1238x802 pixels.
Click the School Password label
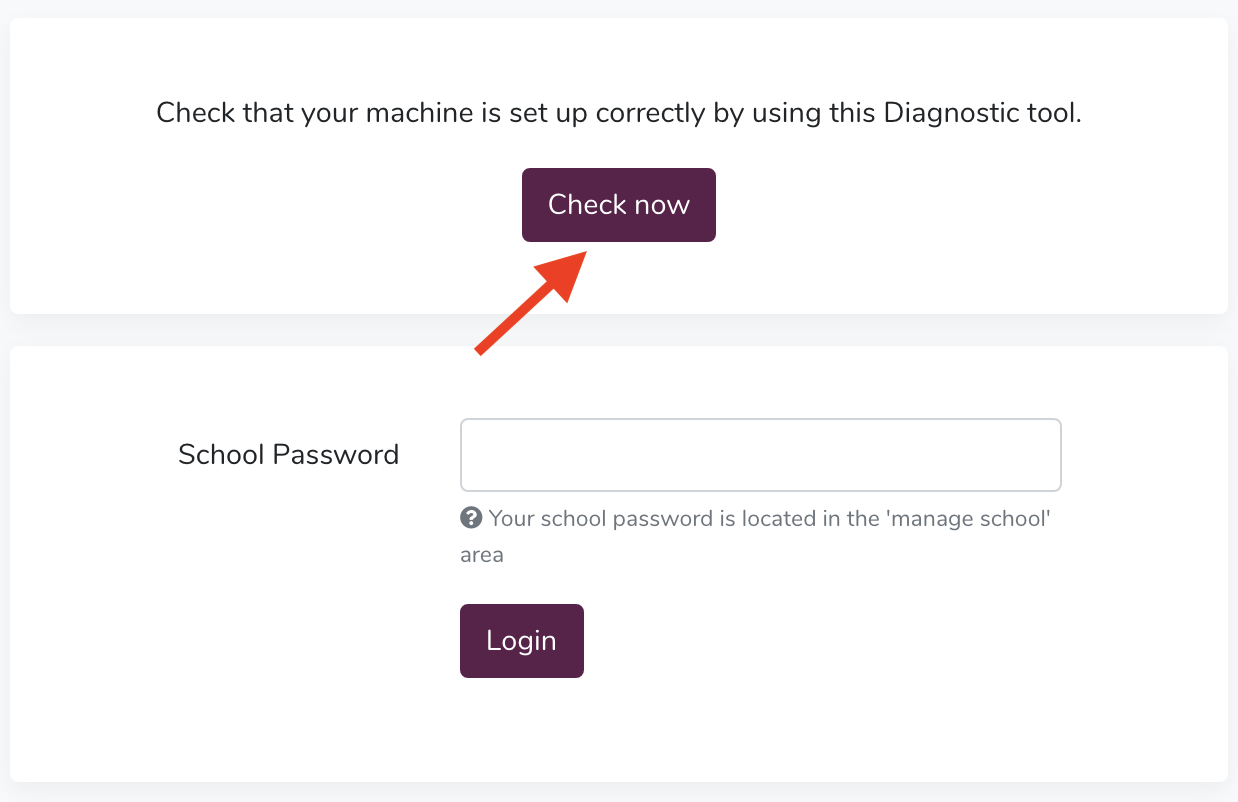coord(288,455)
